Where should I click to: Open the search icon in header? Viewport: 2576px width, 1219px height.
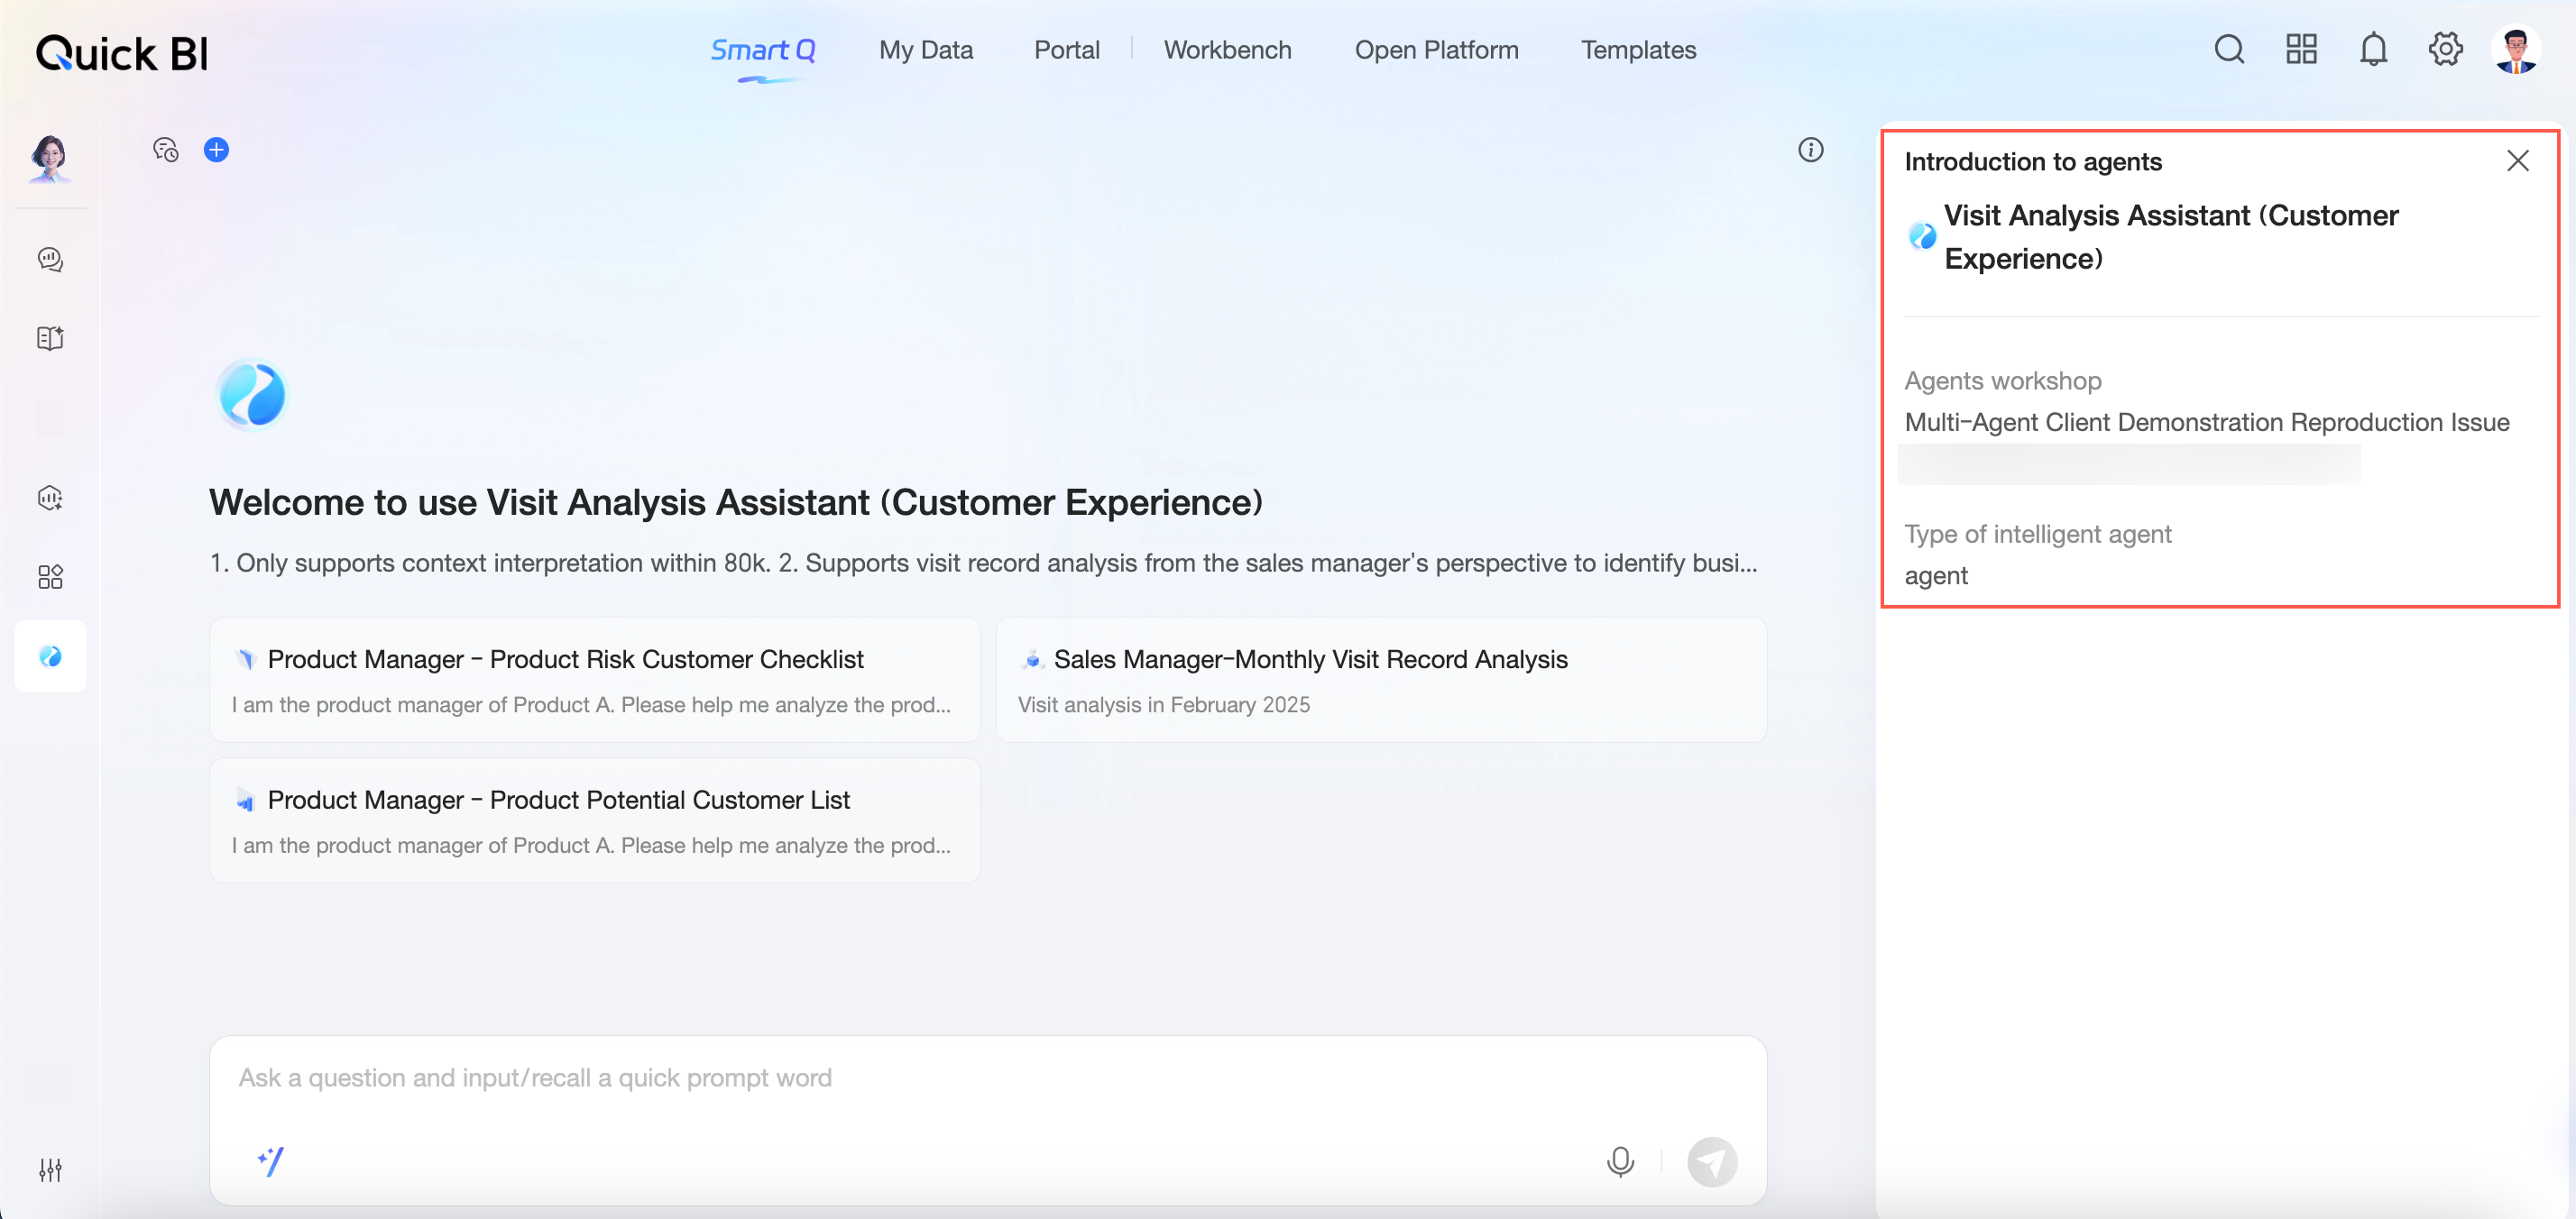[2229, 49]
